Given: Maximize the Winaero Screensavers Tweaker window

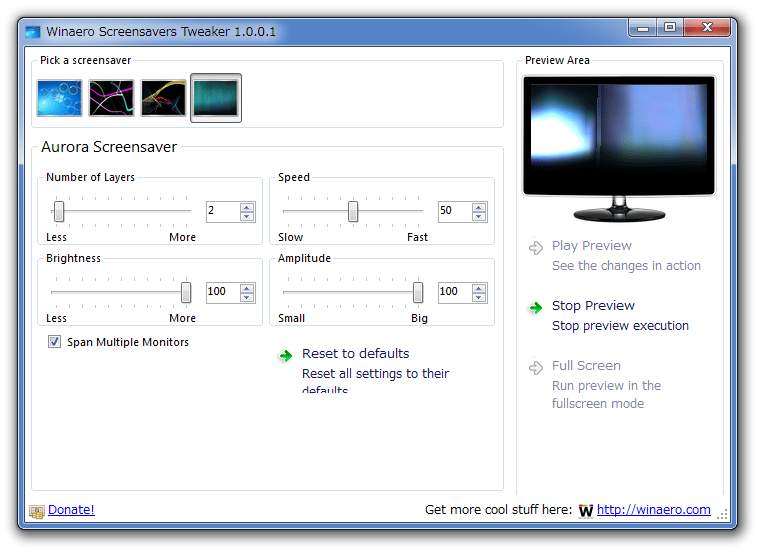Looking at the screenshot, I should tap(670, 28).
